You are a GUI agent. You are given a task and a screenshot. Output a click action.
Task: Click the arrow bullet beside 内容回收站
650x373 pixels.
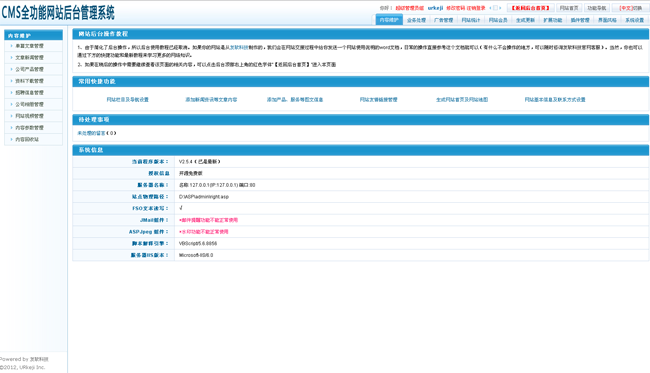(x=11, y=139)
